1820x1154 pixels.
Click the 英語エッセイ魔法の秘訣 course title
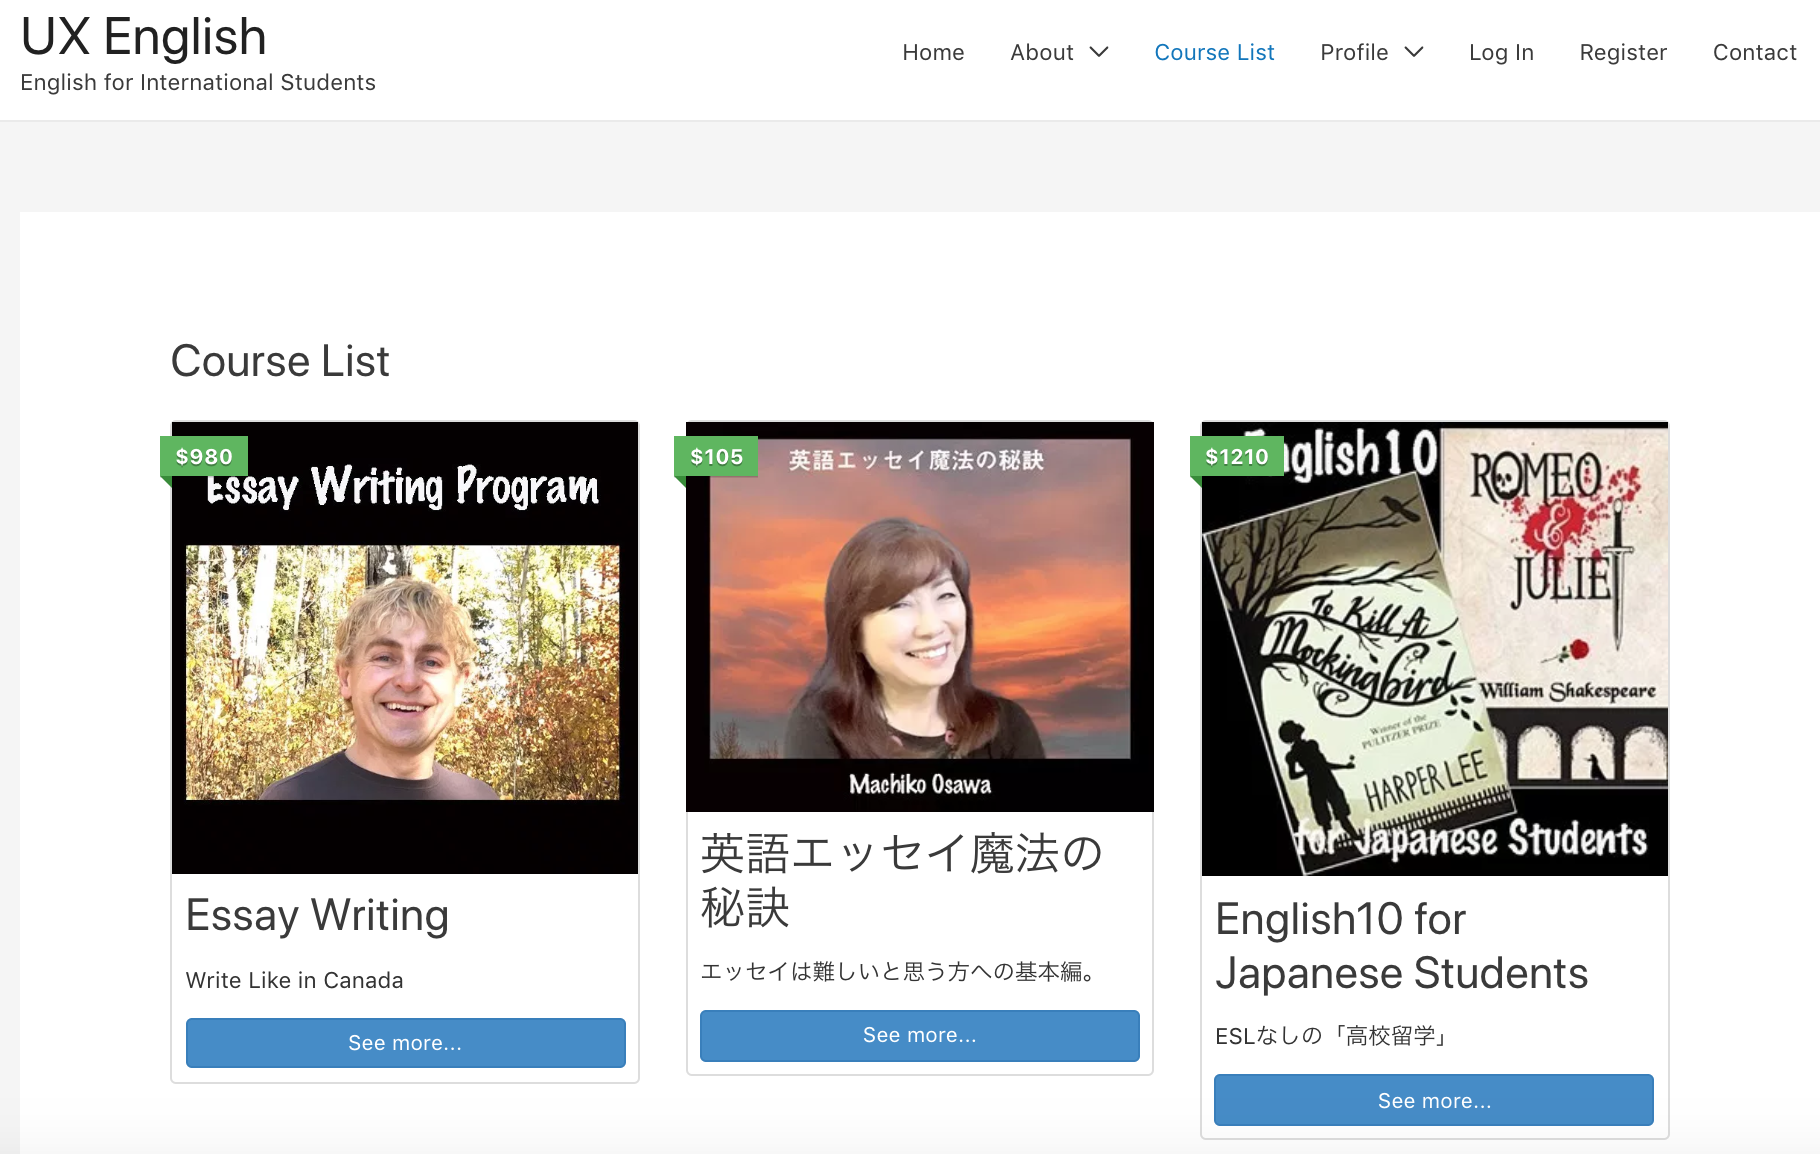901,881
